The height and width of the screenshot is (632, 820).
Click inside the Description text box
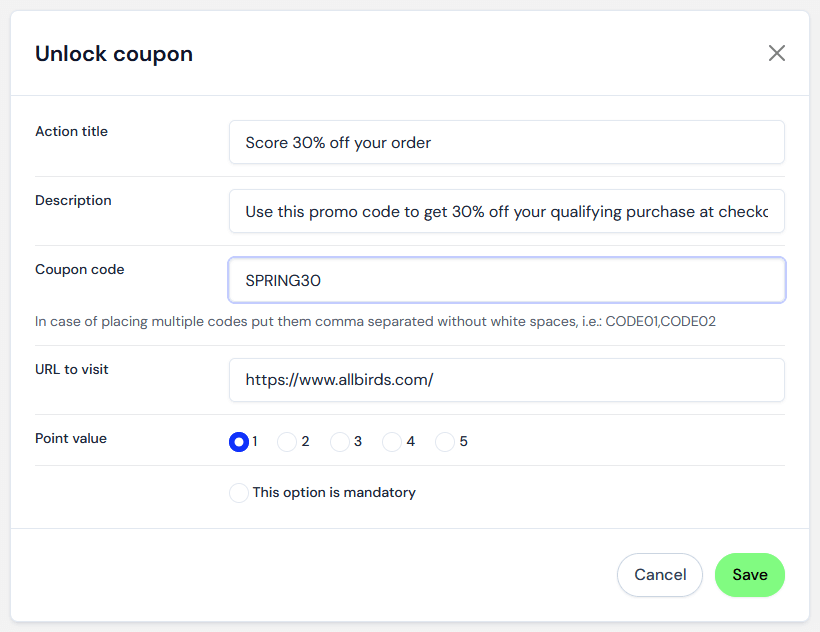pyautogui.click(x=506, y=211)
